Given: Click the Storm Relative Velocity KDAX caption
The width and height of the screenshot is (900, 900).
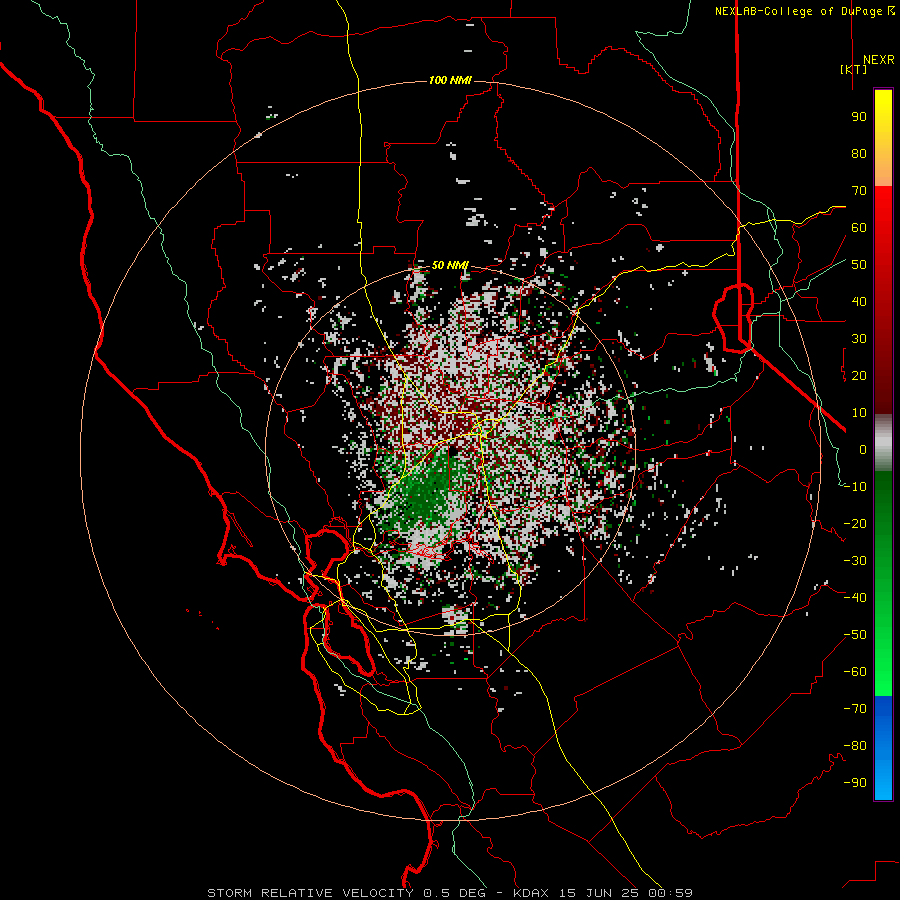Looking at the screenshot, I should (x=450, y=893).
